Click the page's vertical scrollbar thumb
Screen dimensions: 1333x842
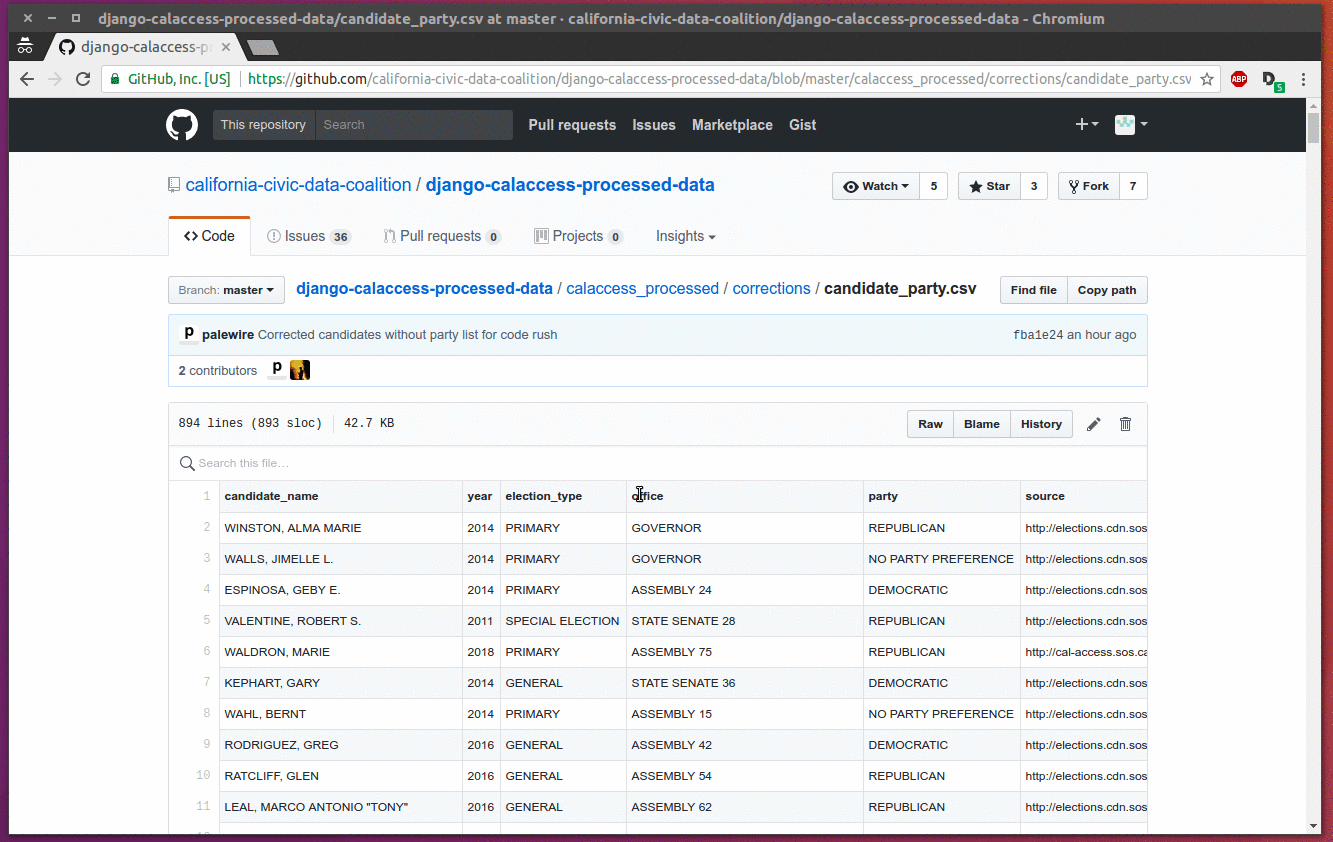click(1313, 128)
